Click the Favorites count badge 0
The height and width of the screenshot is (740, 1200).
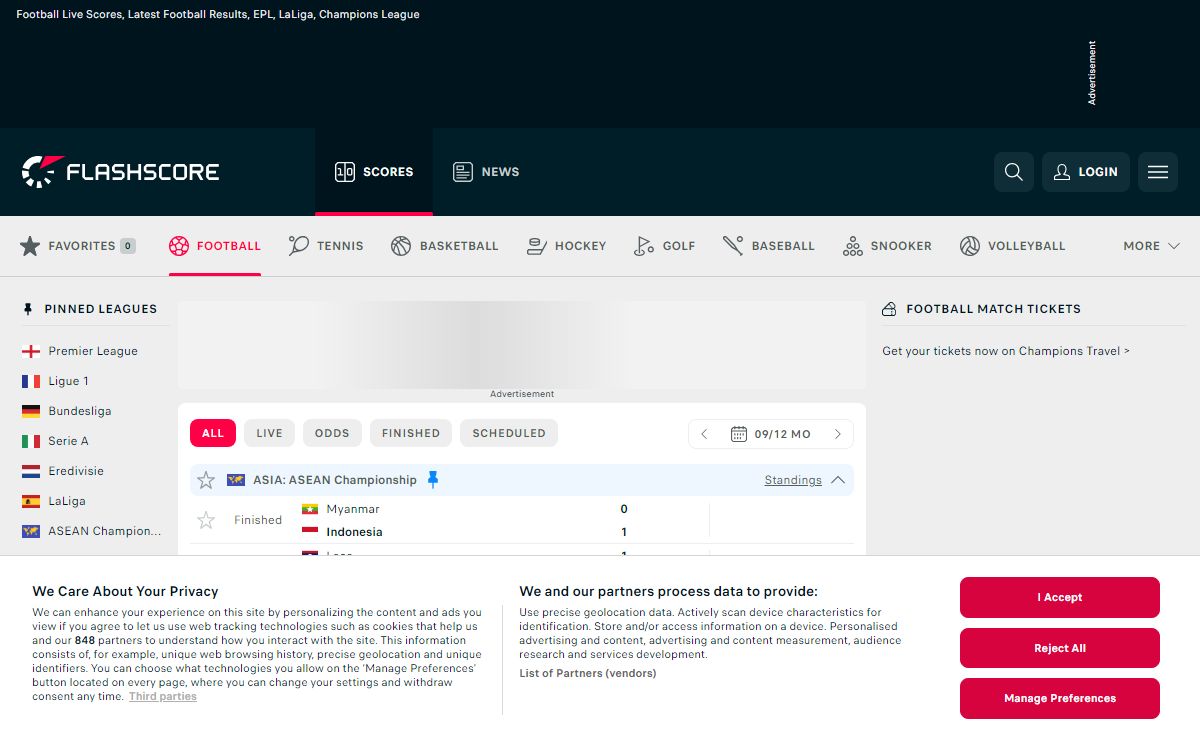coord(128,246)
